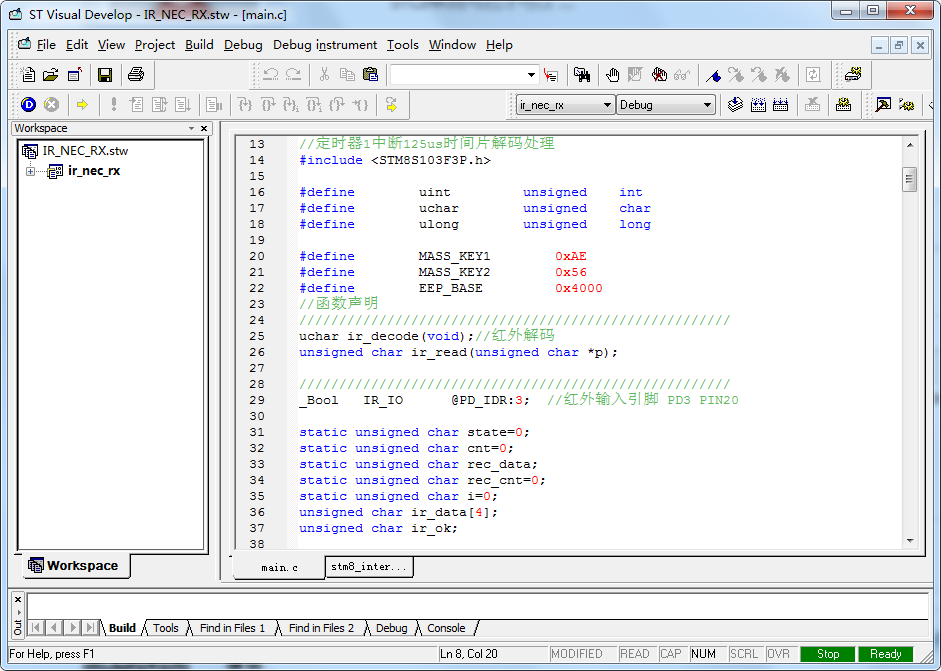This screenshot has height=671, width=941.
Task: Click the Find in Files binoculars icon
Action: [582, 74]
